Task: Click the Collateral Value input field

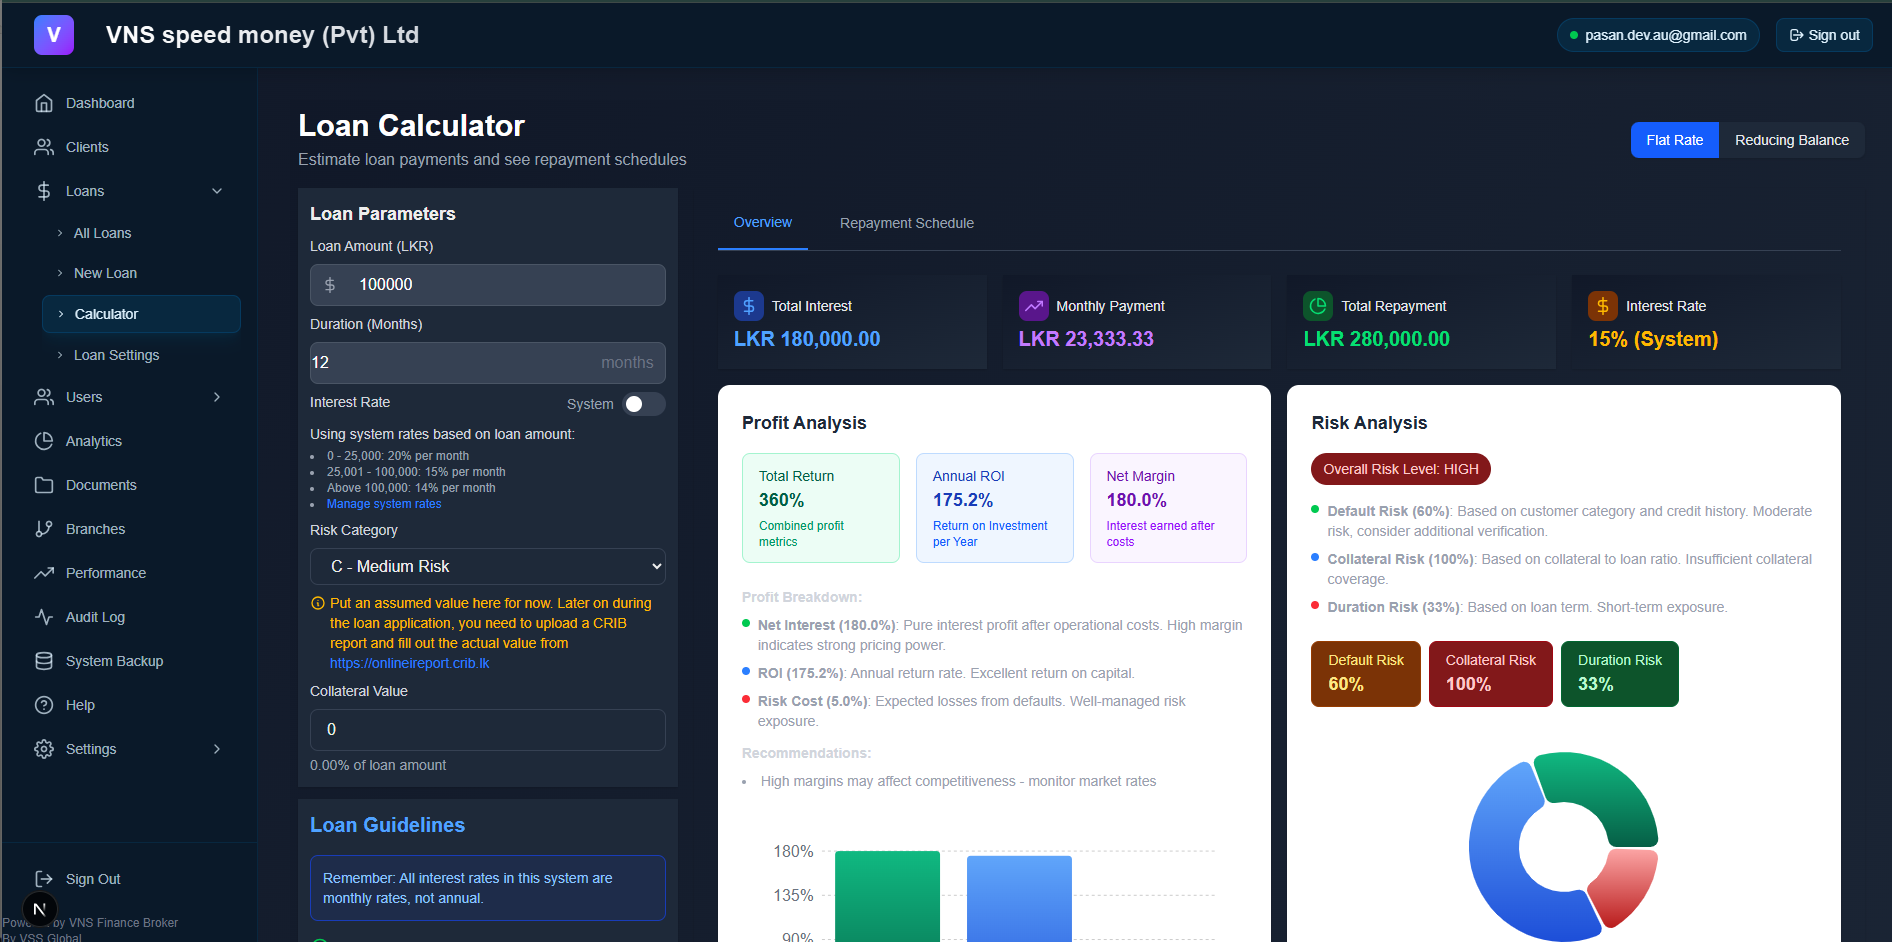Action: coord(488,730)
